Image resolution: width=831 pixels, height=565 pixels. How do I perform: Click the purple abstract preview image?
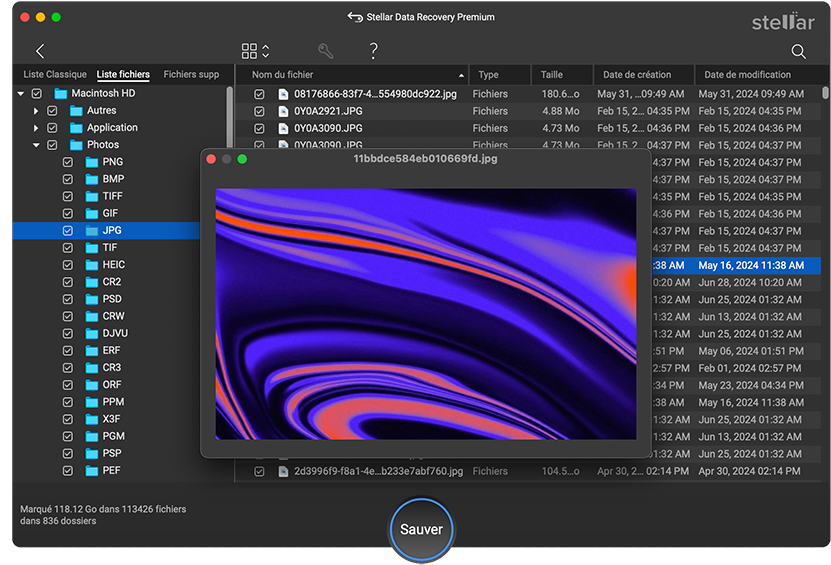coord(426,314)
